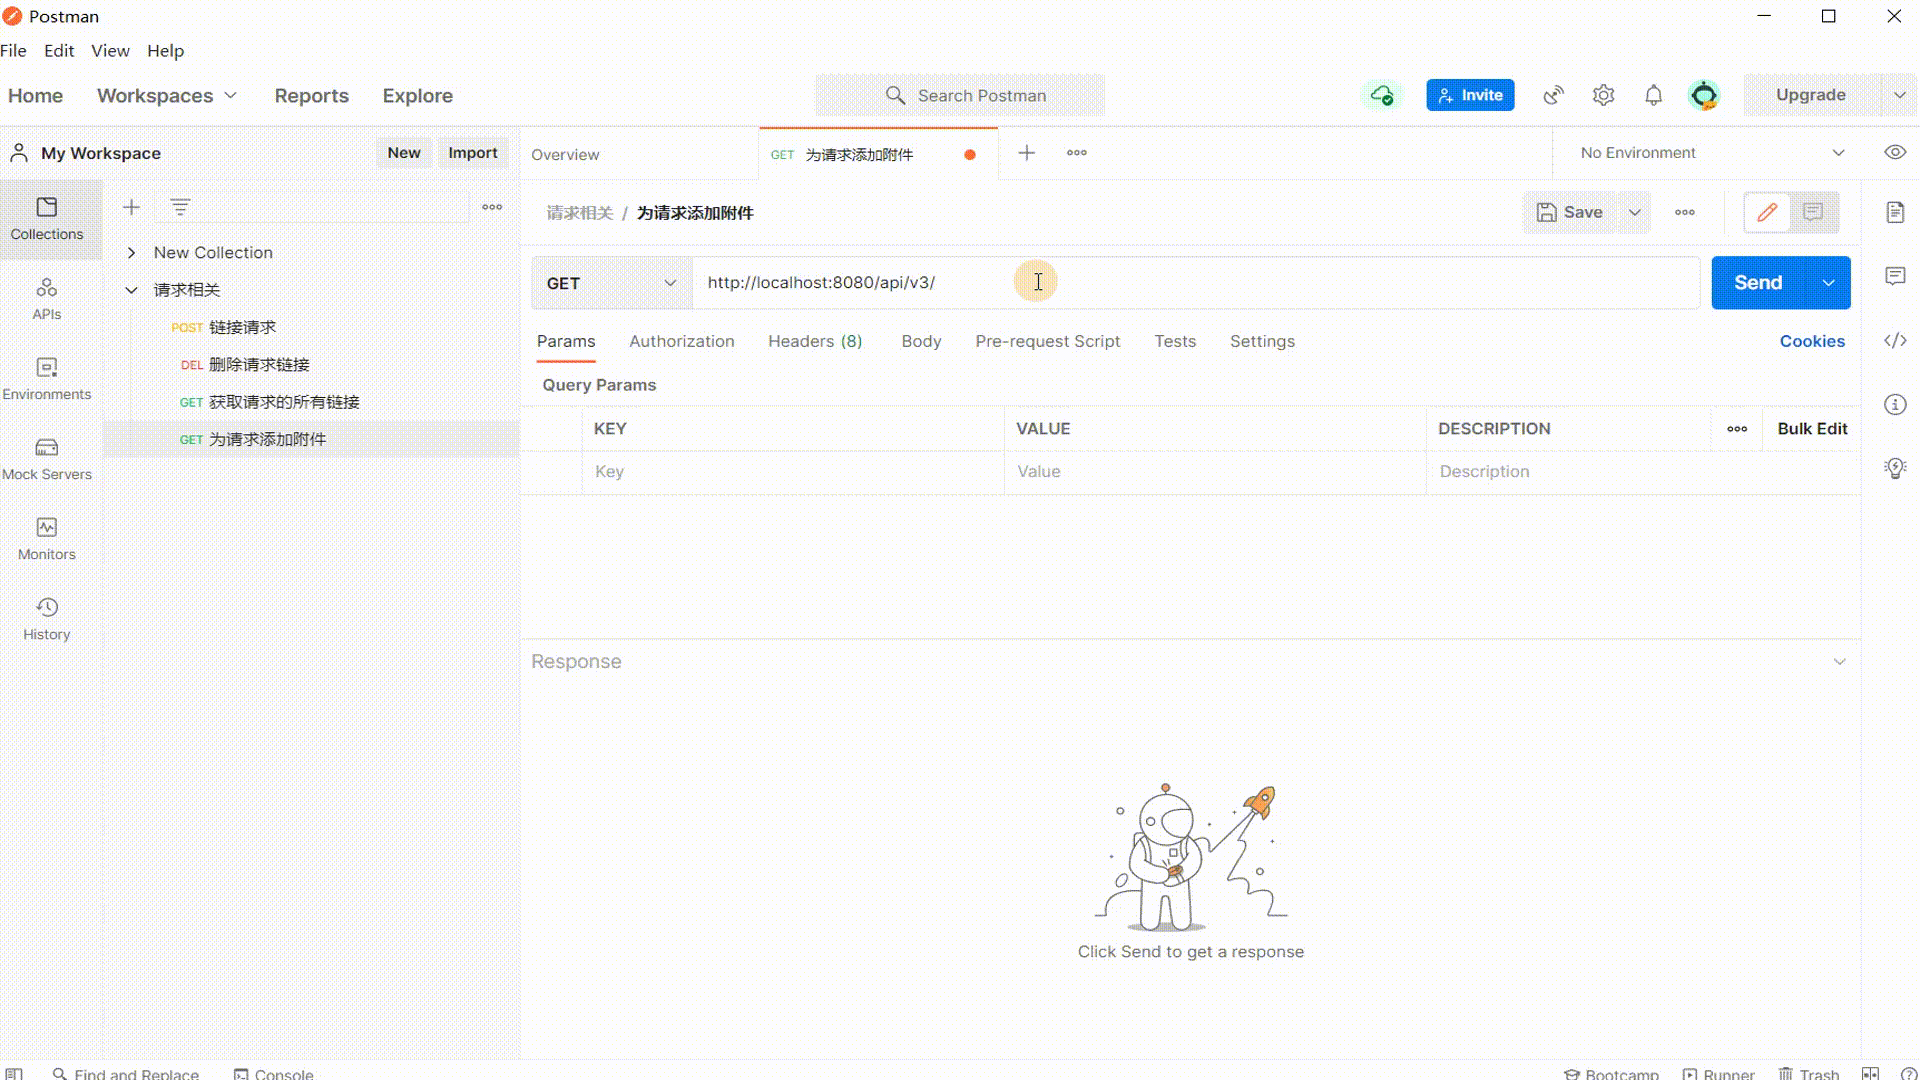
Task: Click the environment quick look eye icon
Action: click(x=1895, y=153)
